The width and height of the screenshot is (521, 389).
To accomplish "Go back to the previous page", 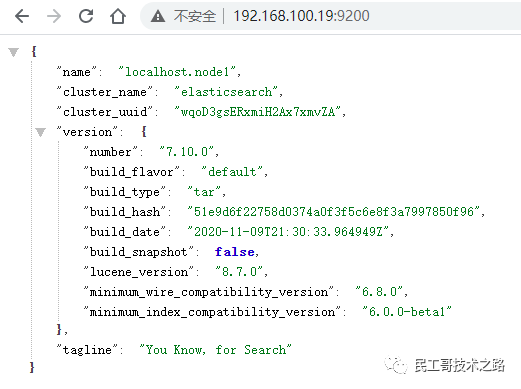I will click(22, 16).
